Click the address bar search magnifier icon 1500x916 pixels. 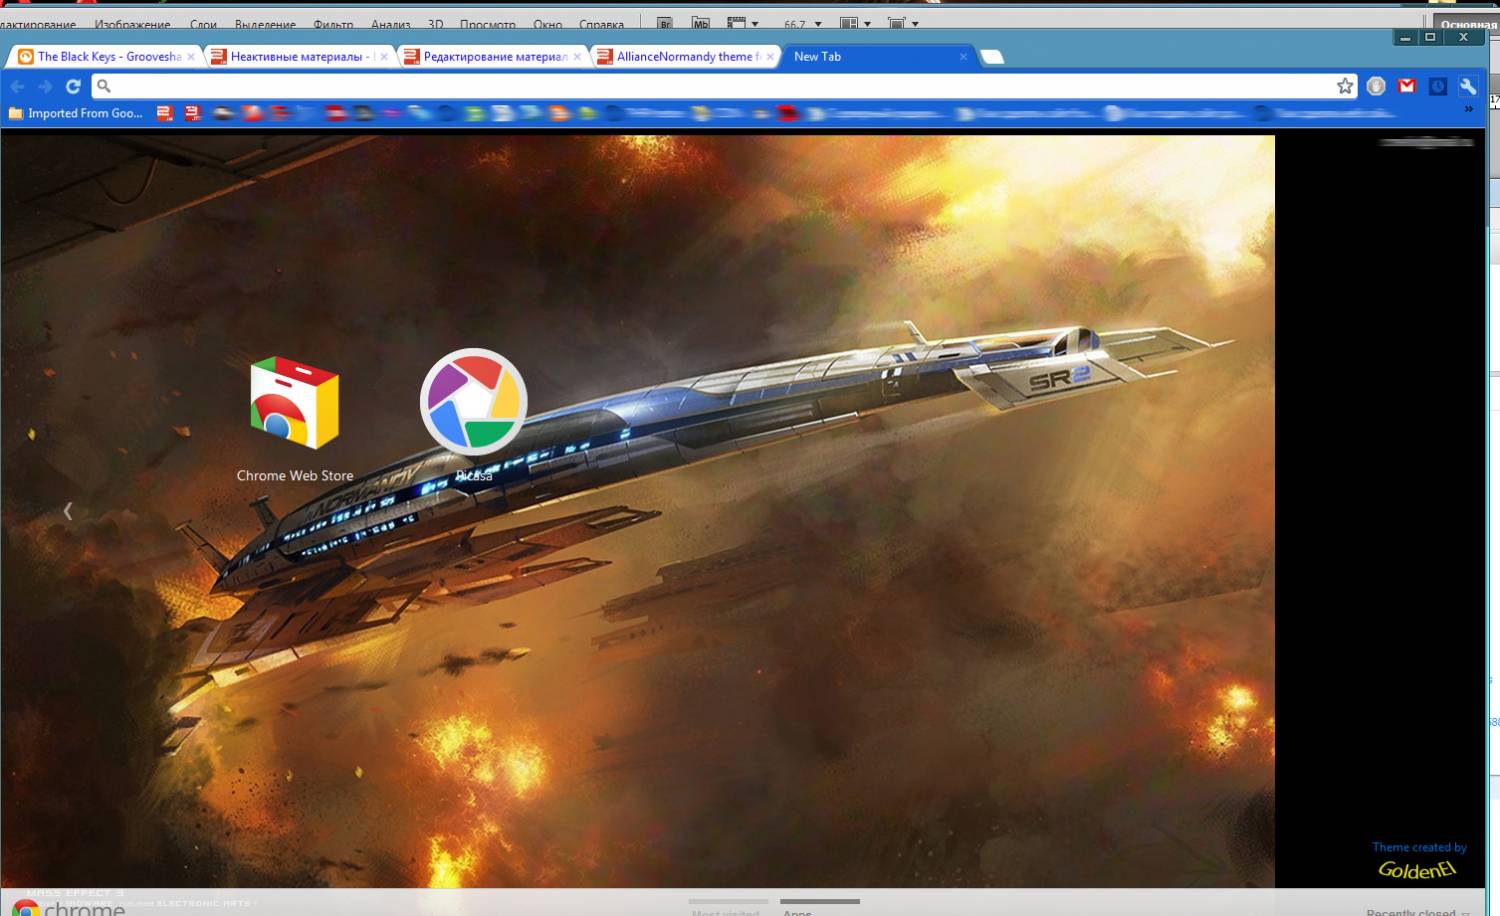[104, 86]
